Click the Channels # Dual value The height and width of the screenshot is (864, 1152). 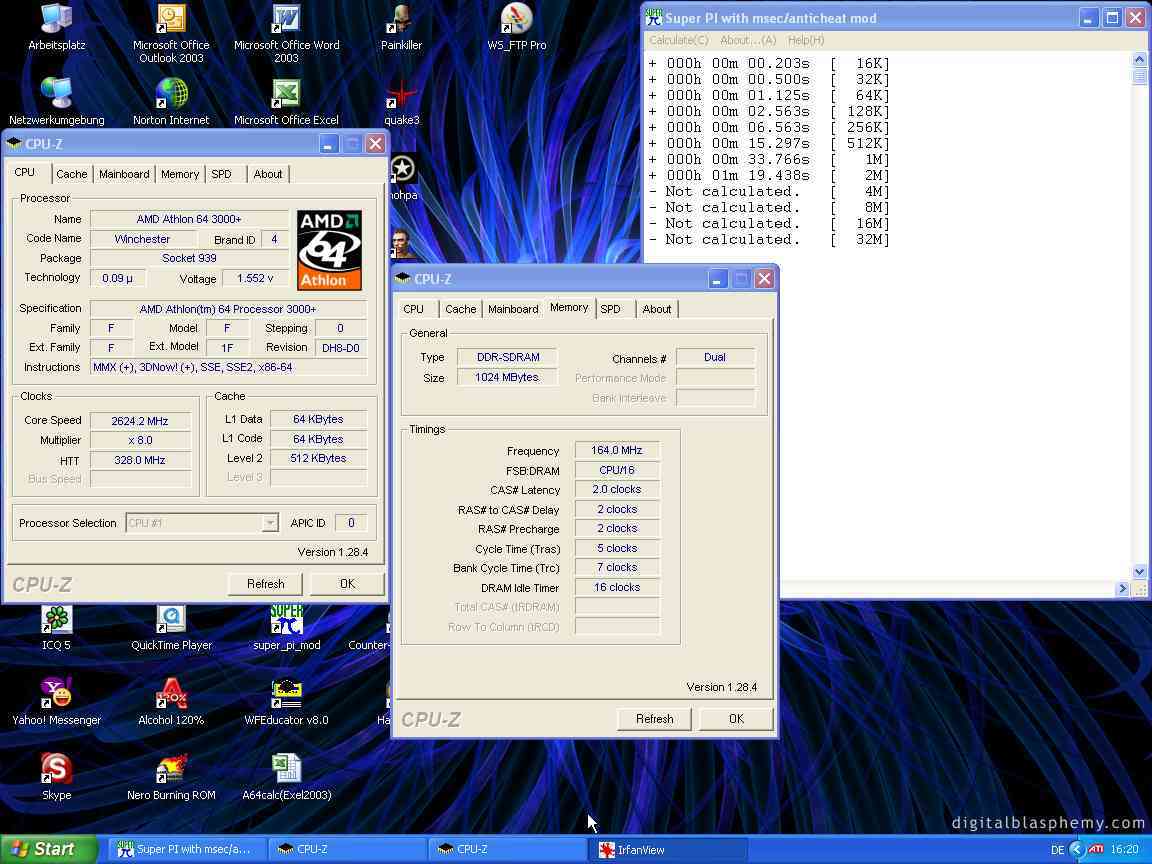(715, 358)
